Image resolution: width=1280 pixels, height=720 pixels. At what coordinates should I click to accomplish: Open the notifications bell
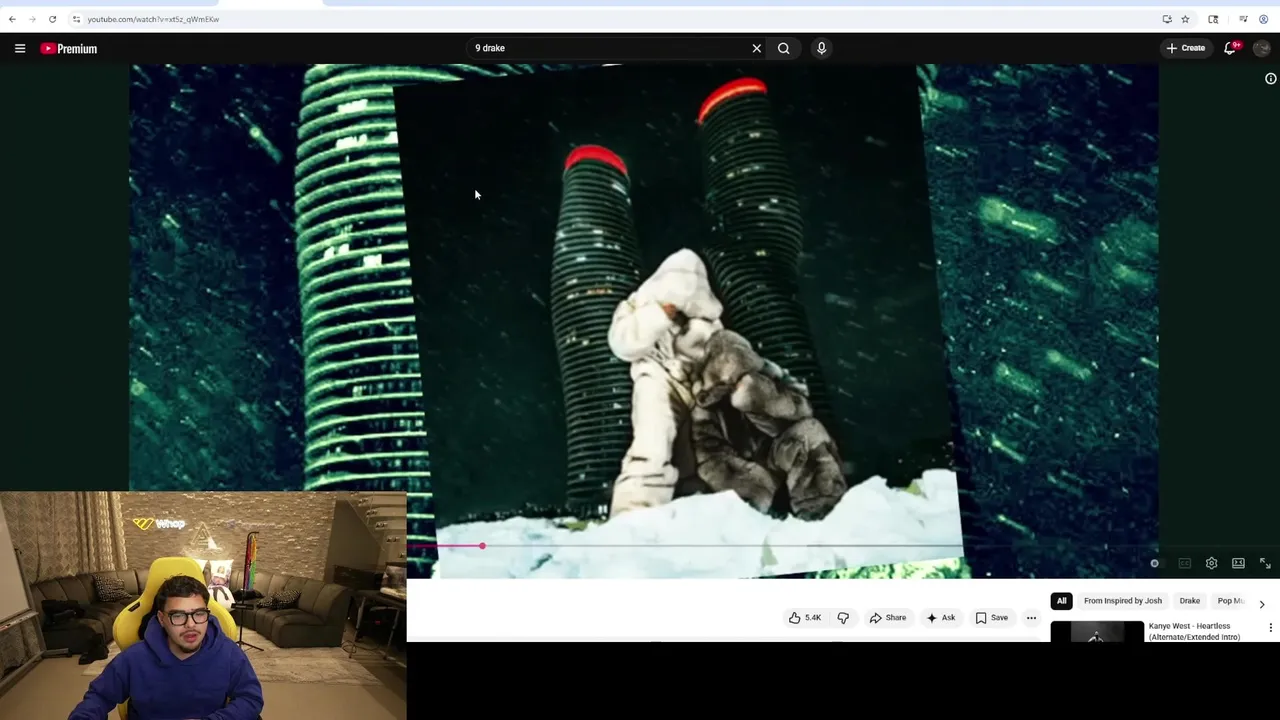tap(1231, 48)
